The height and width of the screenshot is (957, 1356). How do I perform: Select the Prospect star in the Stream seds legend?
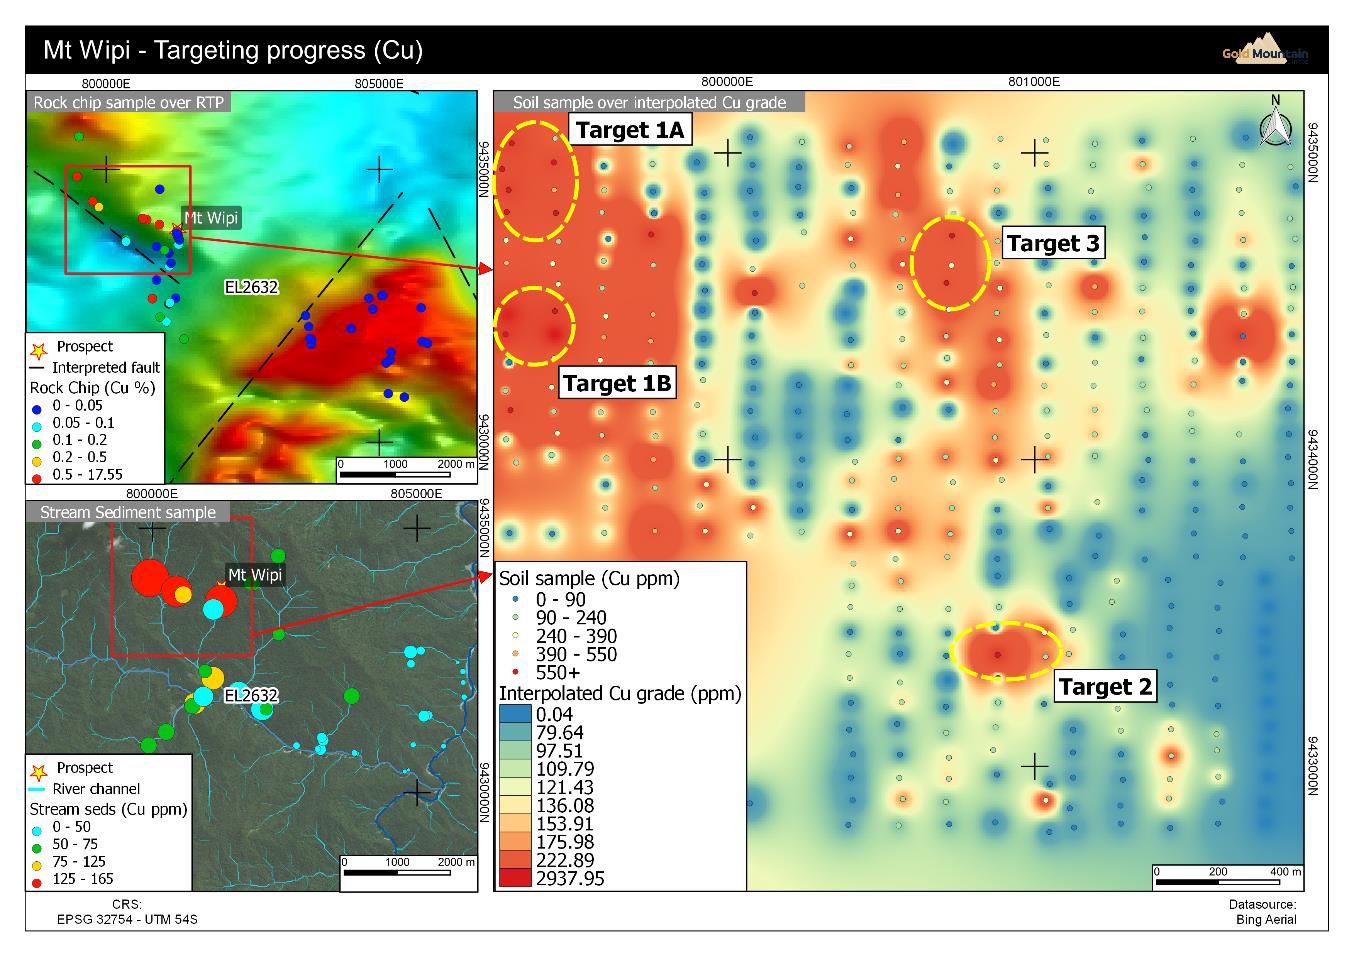(x=40, y=770)
